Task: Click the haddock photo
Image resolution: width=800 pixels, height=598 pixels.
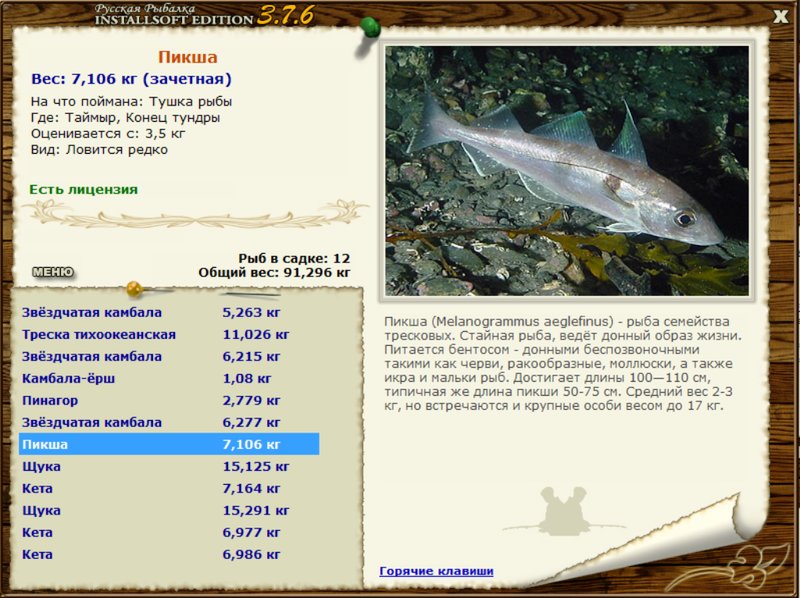Action: coord(567,171)
